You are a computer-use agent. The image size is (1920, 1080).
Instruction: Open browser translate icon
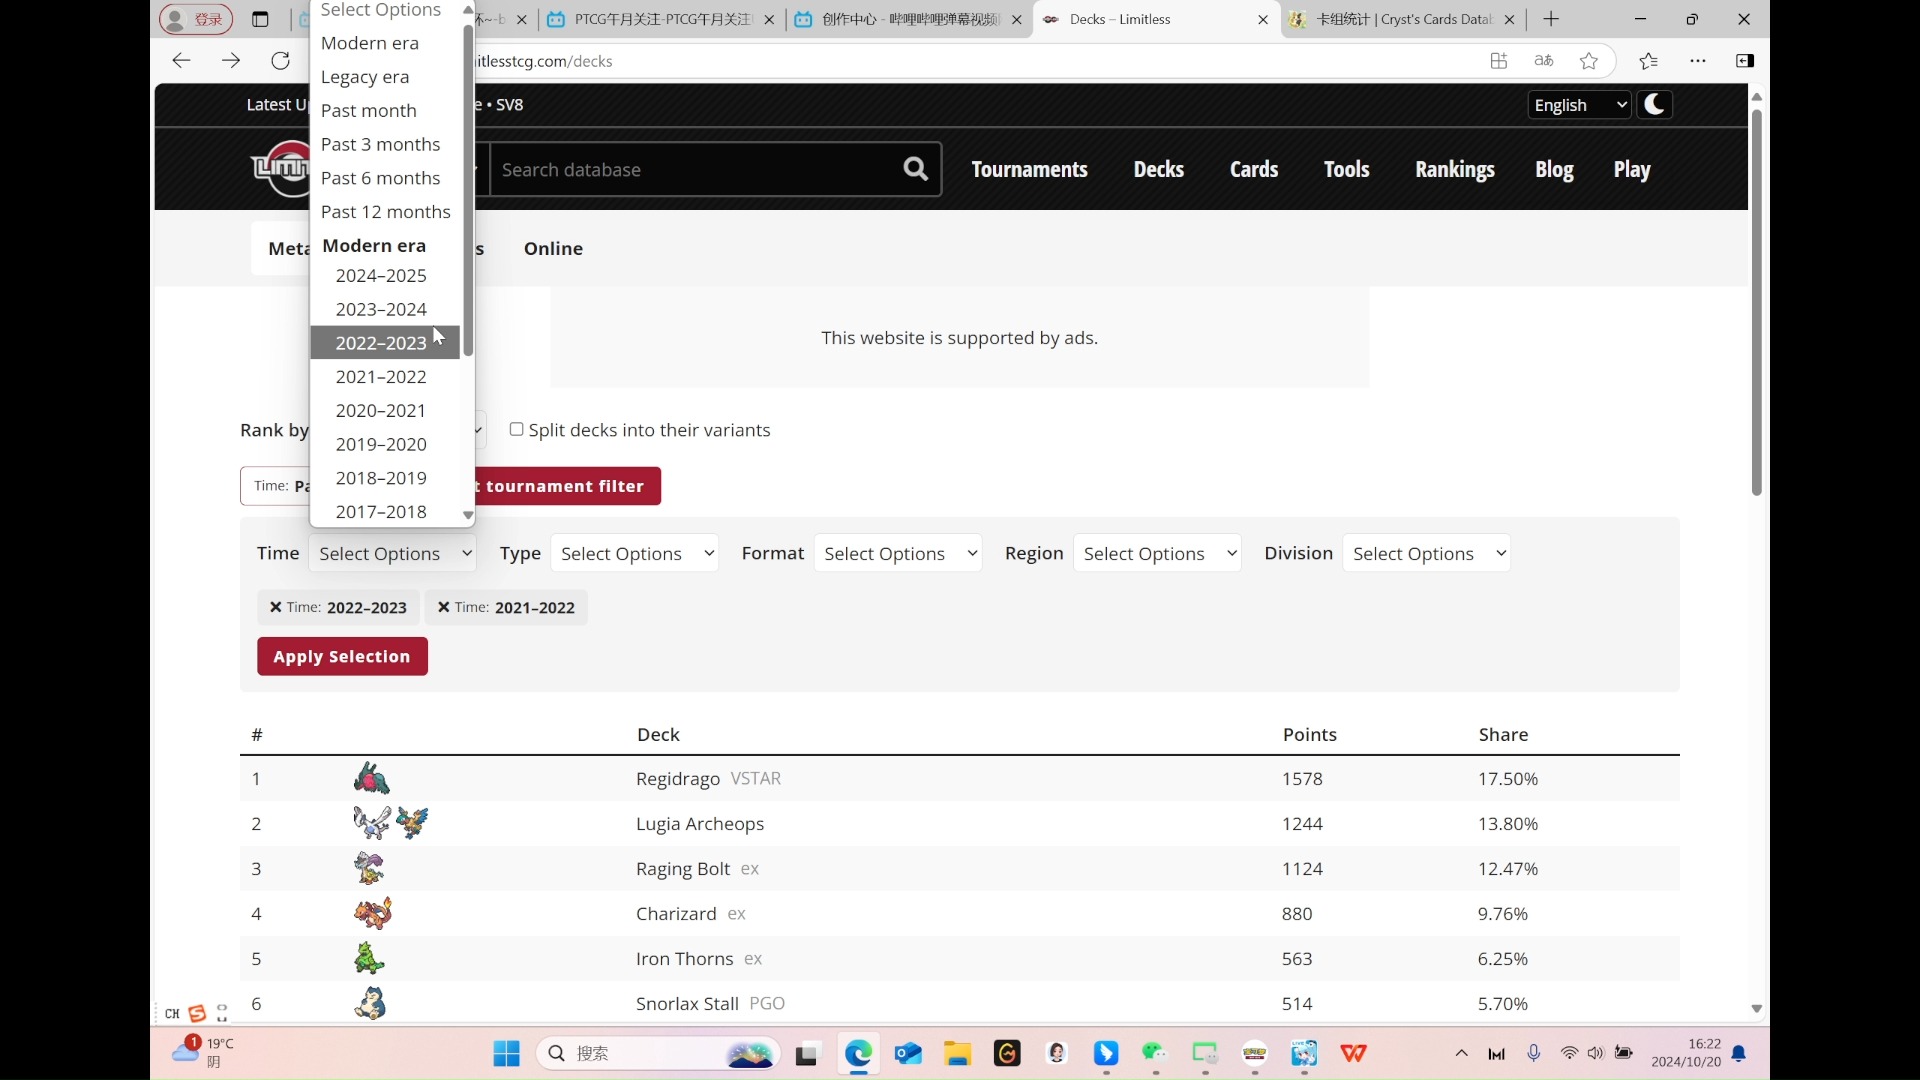pyautogui.click(x=1544, y=61)
